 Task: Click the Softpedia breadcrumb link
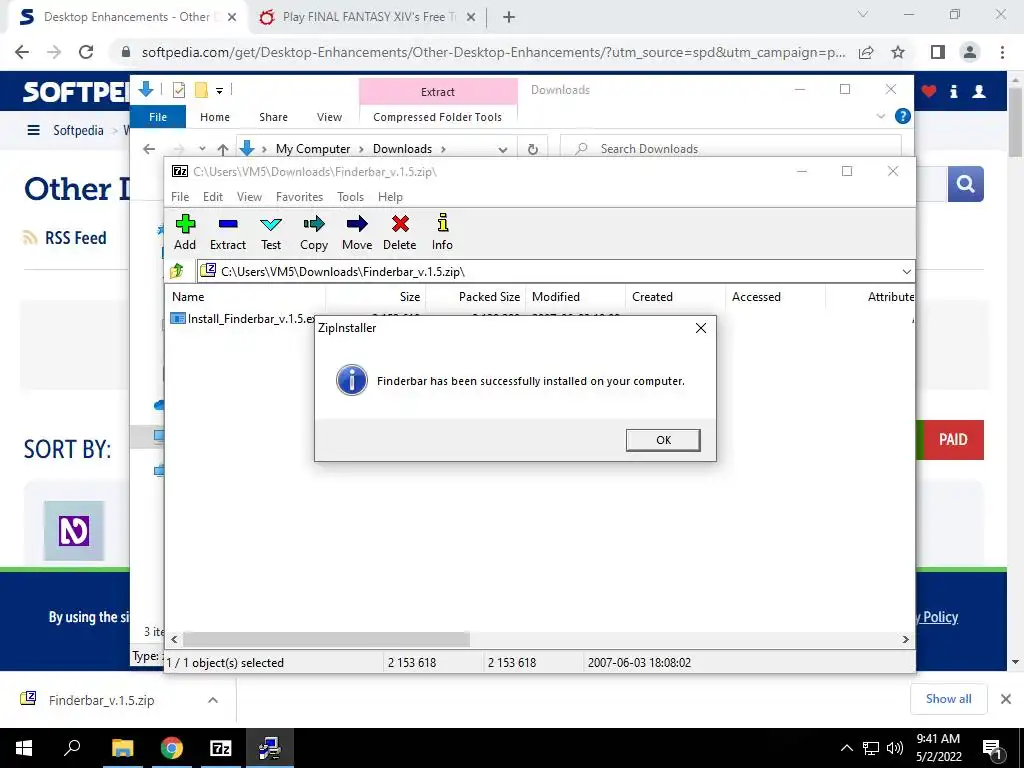coord(78,131)
